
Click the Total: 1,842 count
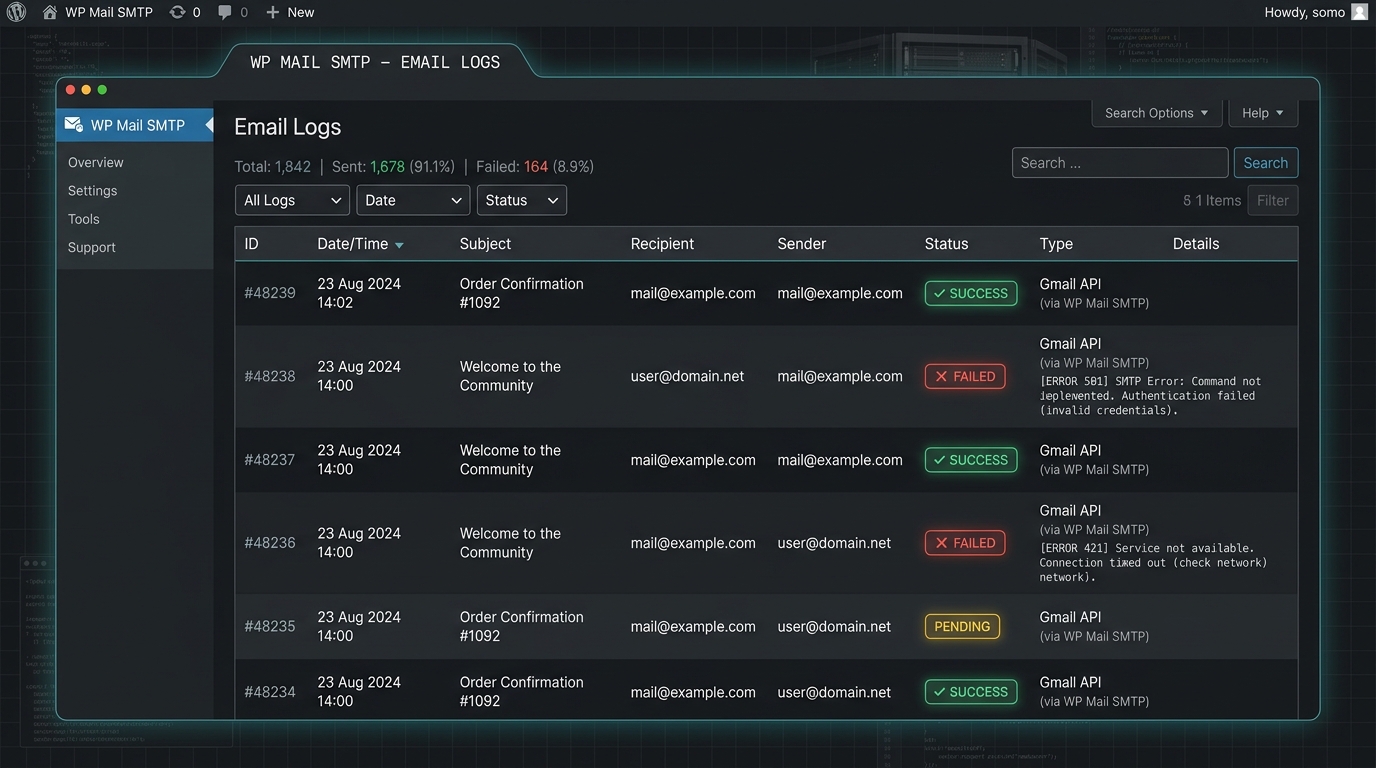(x=273, y=167)
